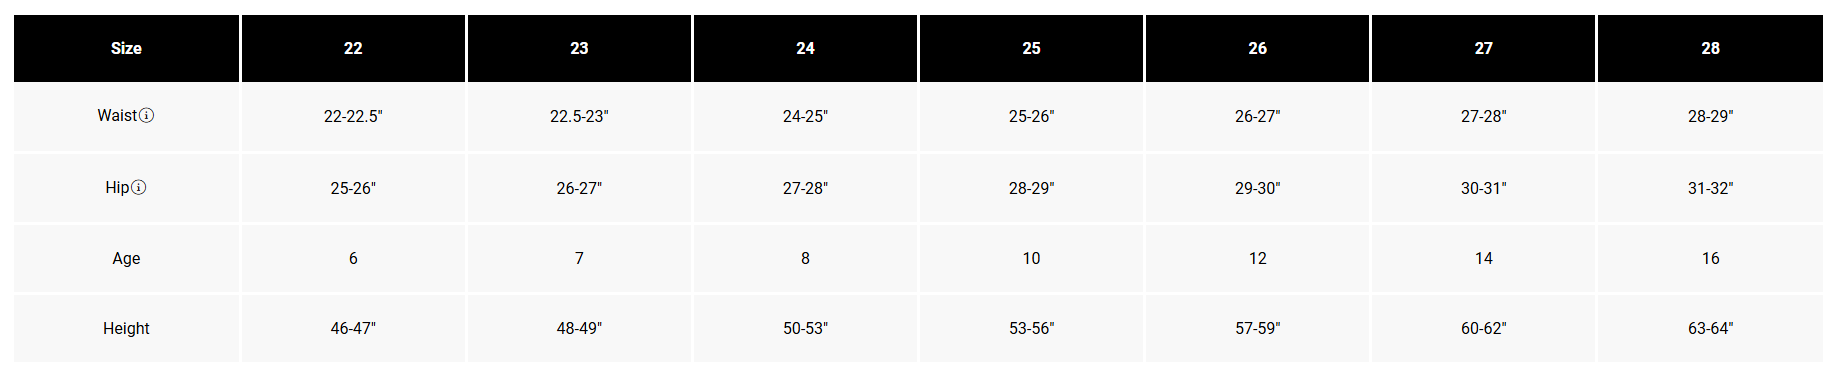Click the size 27 column header

click(1483, 48)
